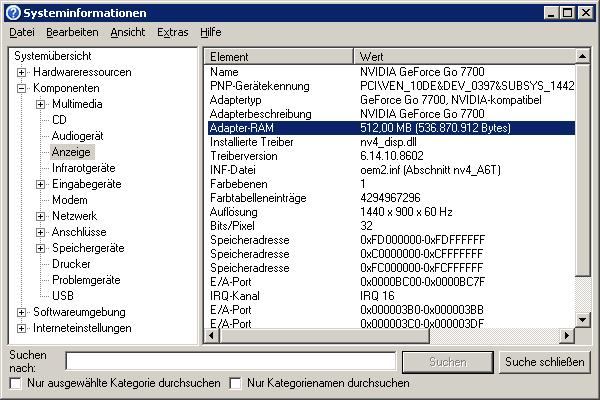The height and width of the screenshot is (400, 600).
Task: Click the horizontal scrollbar right arrow
Action: pyautogui.click(x=567, y=336)
